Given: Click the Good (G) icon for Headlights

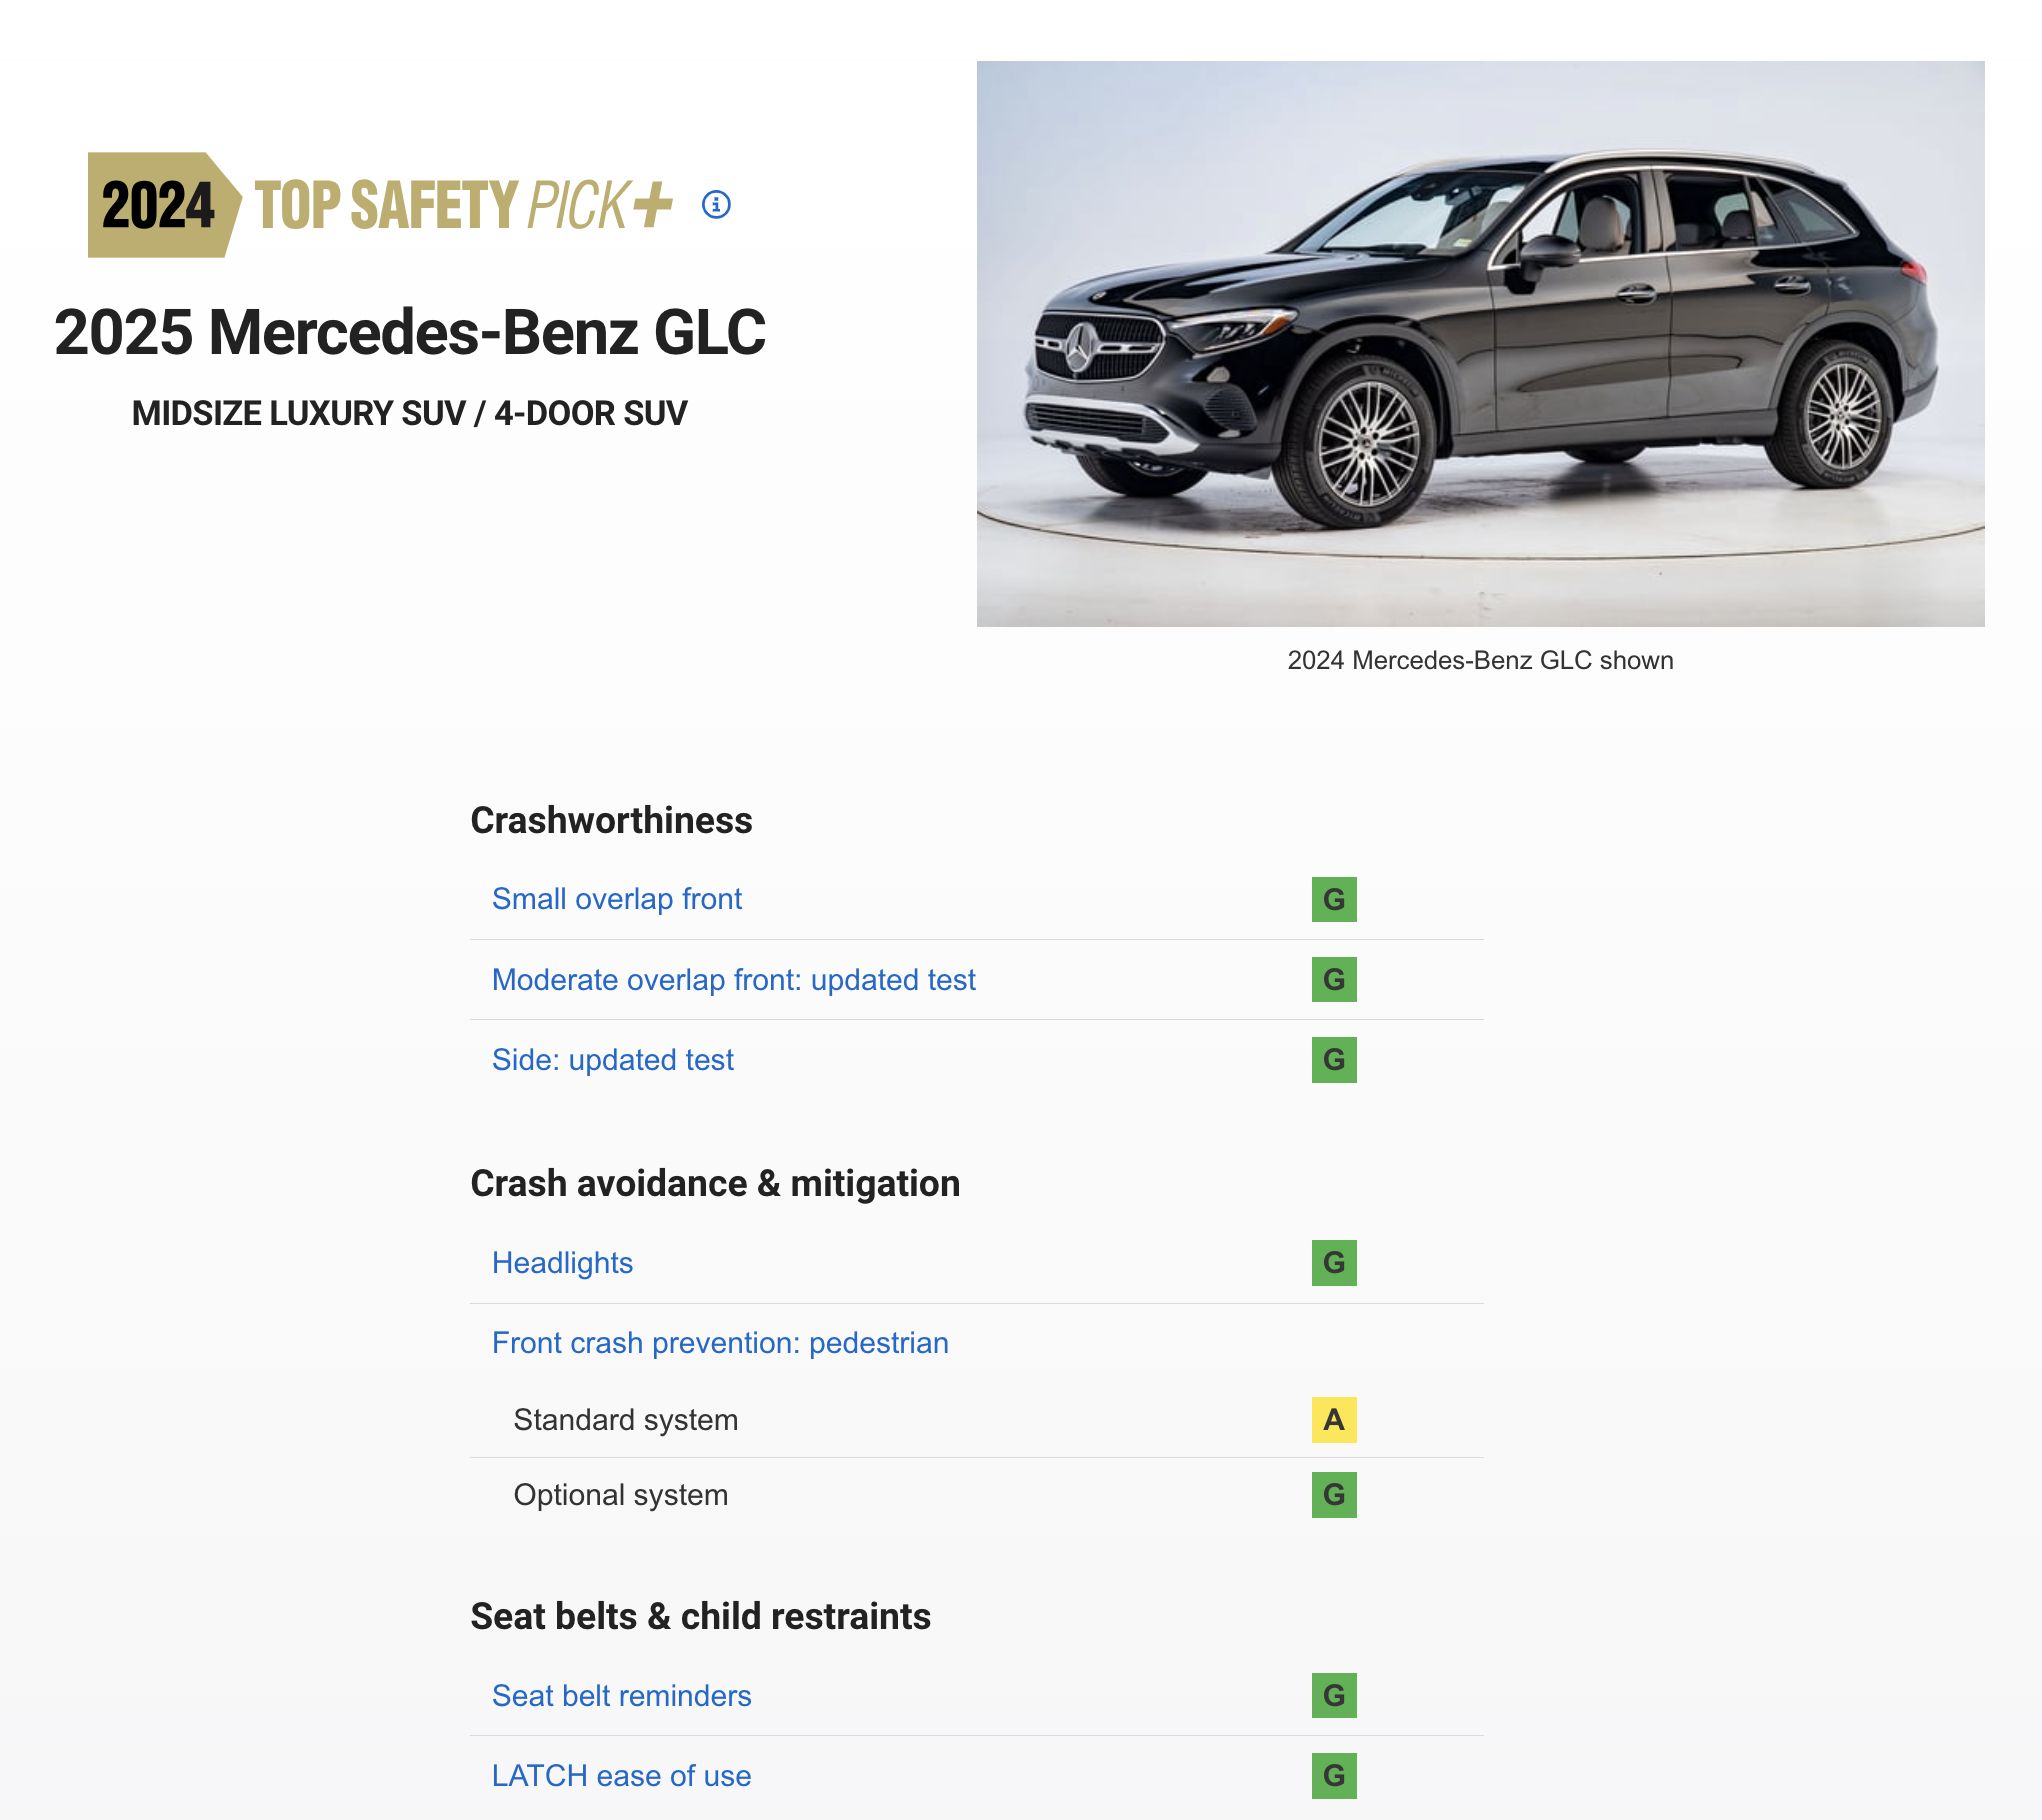Looking at the screenshot, I should [1334, 1261].
